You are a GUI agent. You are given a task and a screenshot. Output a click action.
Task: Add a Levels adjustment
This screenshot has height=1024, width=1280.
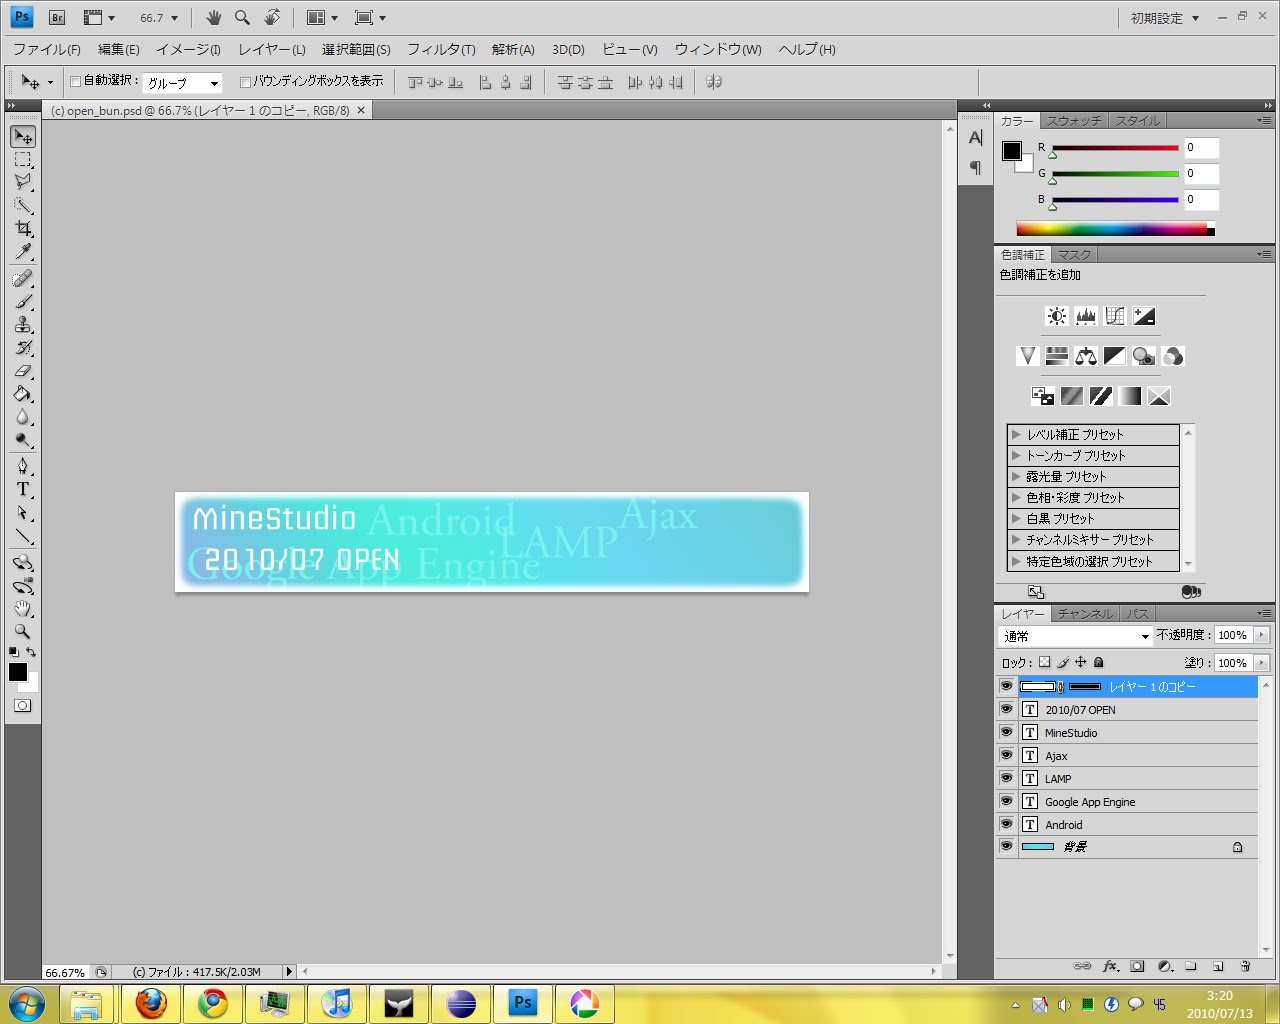(1086, 316)
